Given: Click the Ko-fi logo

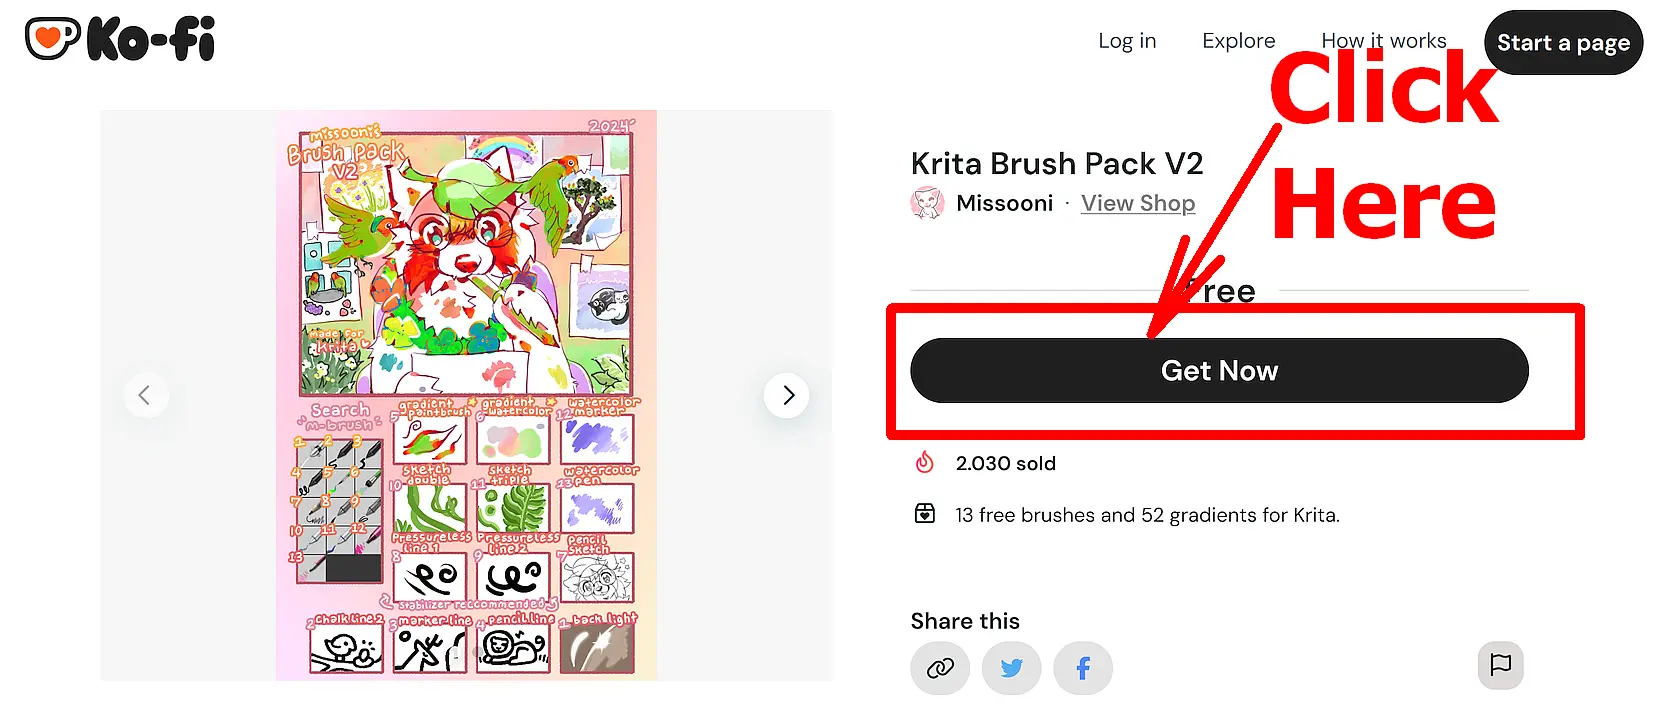Looking at the screenshot, I should click(120, 40).
